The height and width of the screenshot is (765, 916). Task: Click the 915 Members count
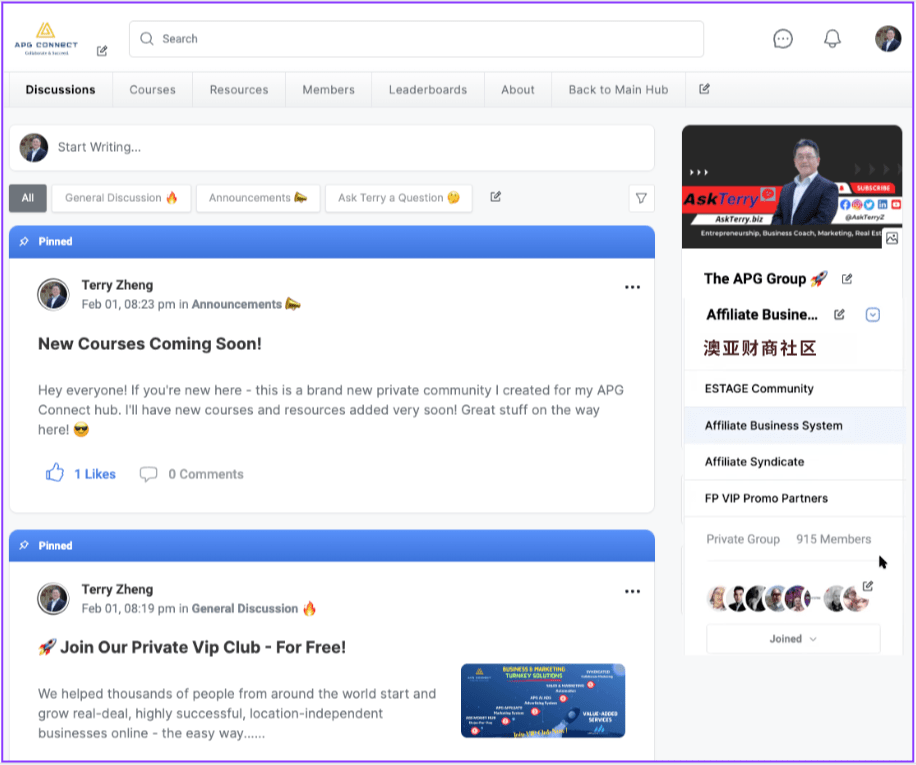click(x=833, y=539)
